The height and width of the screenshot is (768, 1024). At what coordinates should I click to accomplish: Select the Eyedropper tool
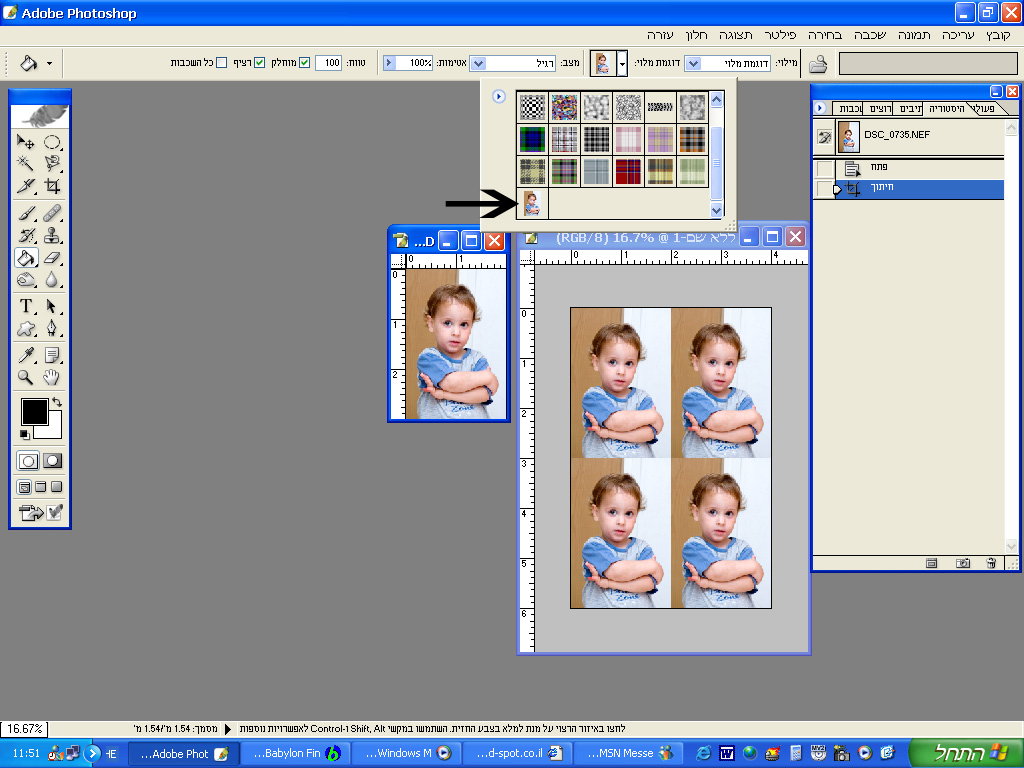point(26,355)
